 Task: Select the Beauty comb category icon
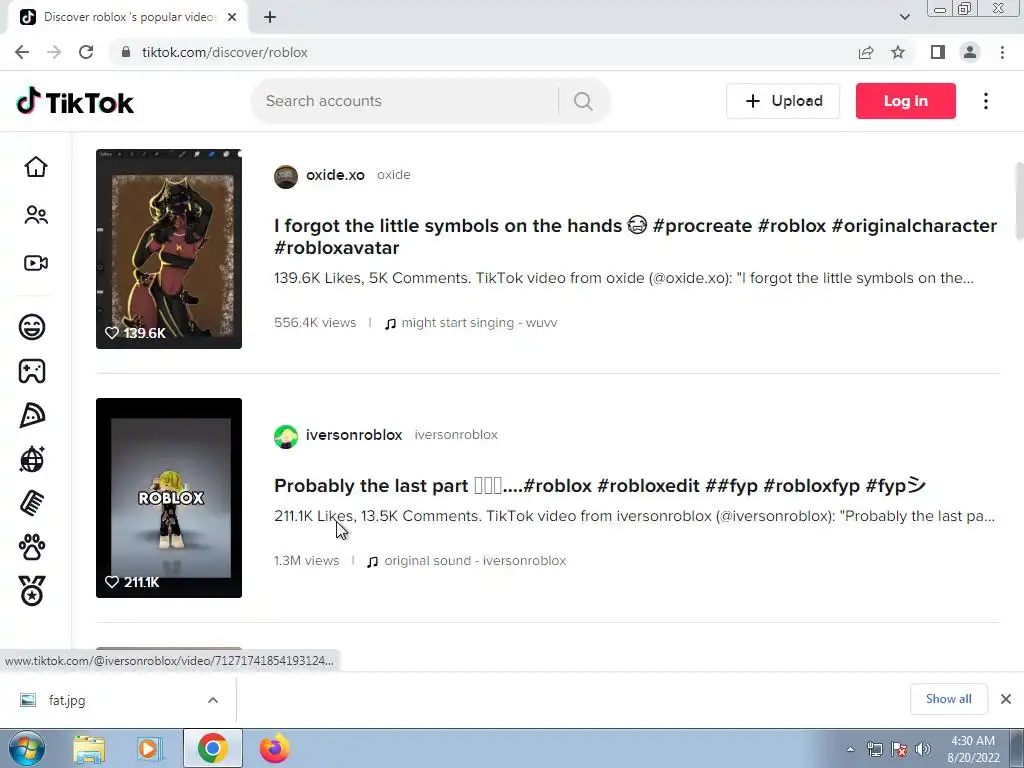coord(32,504)
